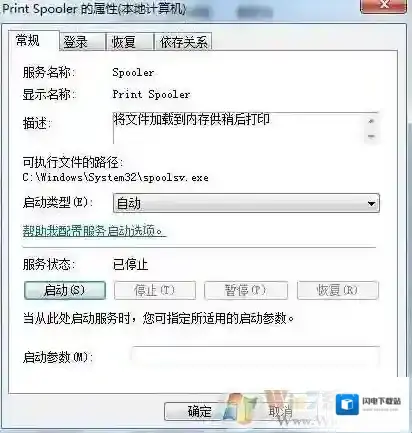412x433 pixels.
Task: Select the 自动 startup type combo box
Action: (x=246, y=203)
